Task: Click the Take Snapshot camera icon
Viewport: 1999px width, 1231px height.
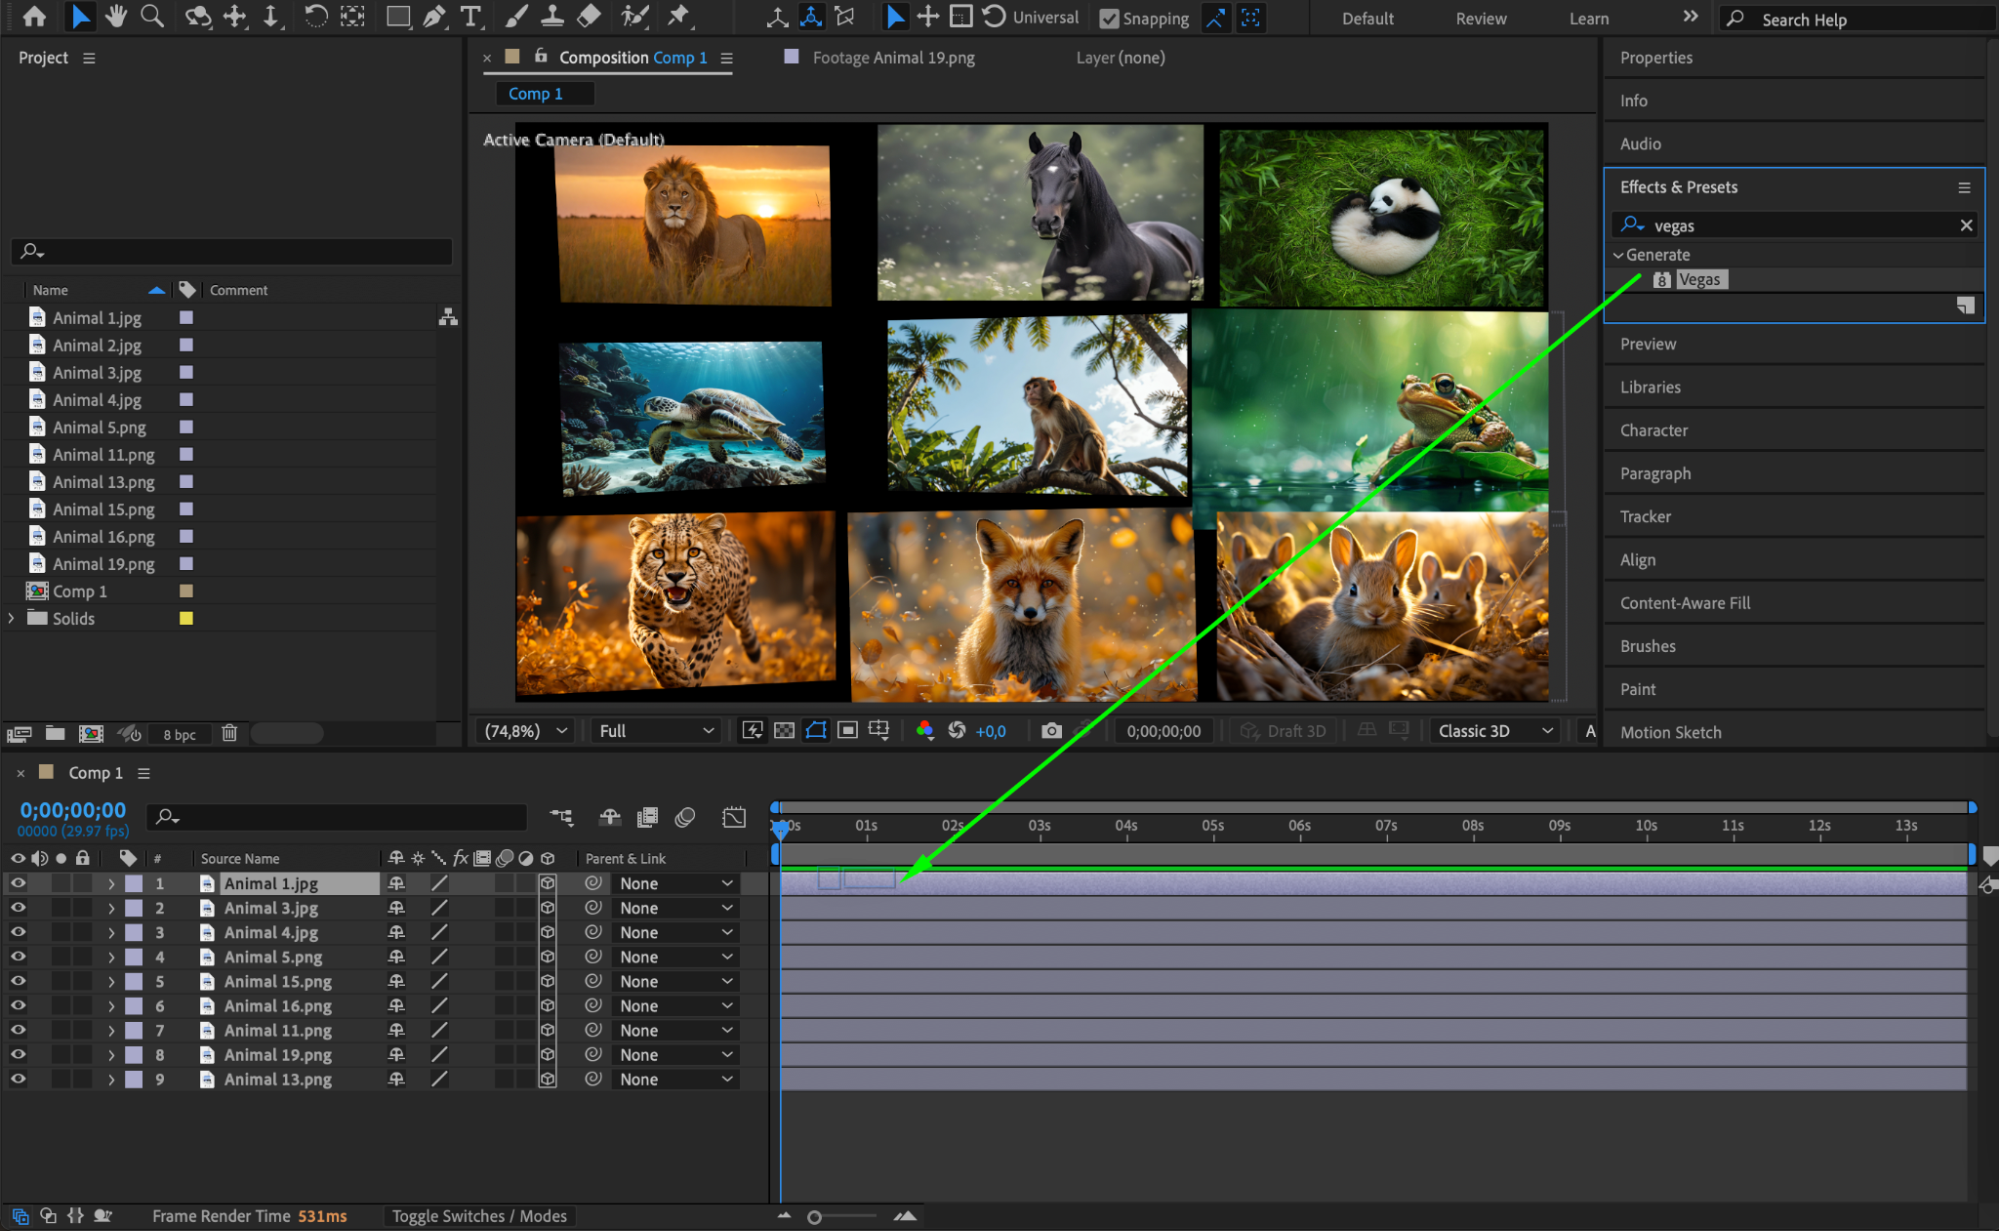Action: 1051,731
